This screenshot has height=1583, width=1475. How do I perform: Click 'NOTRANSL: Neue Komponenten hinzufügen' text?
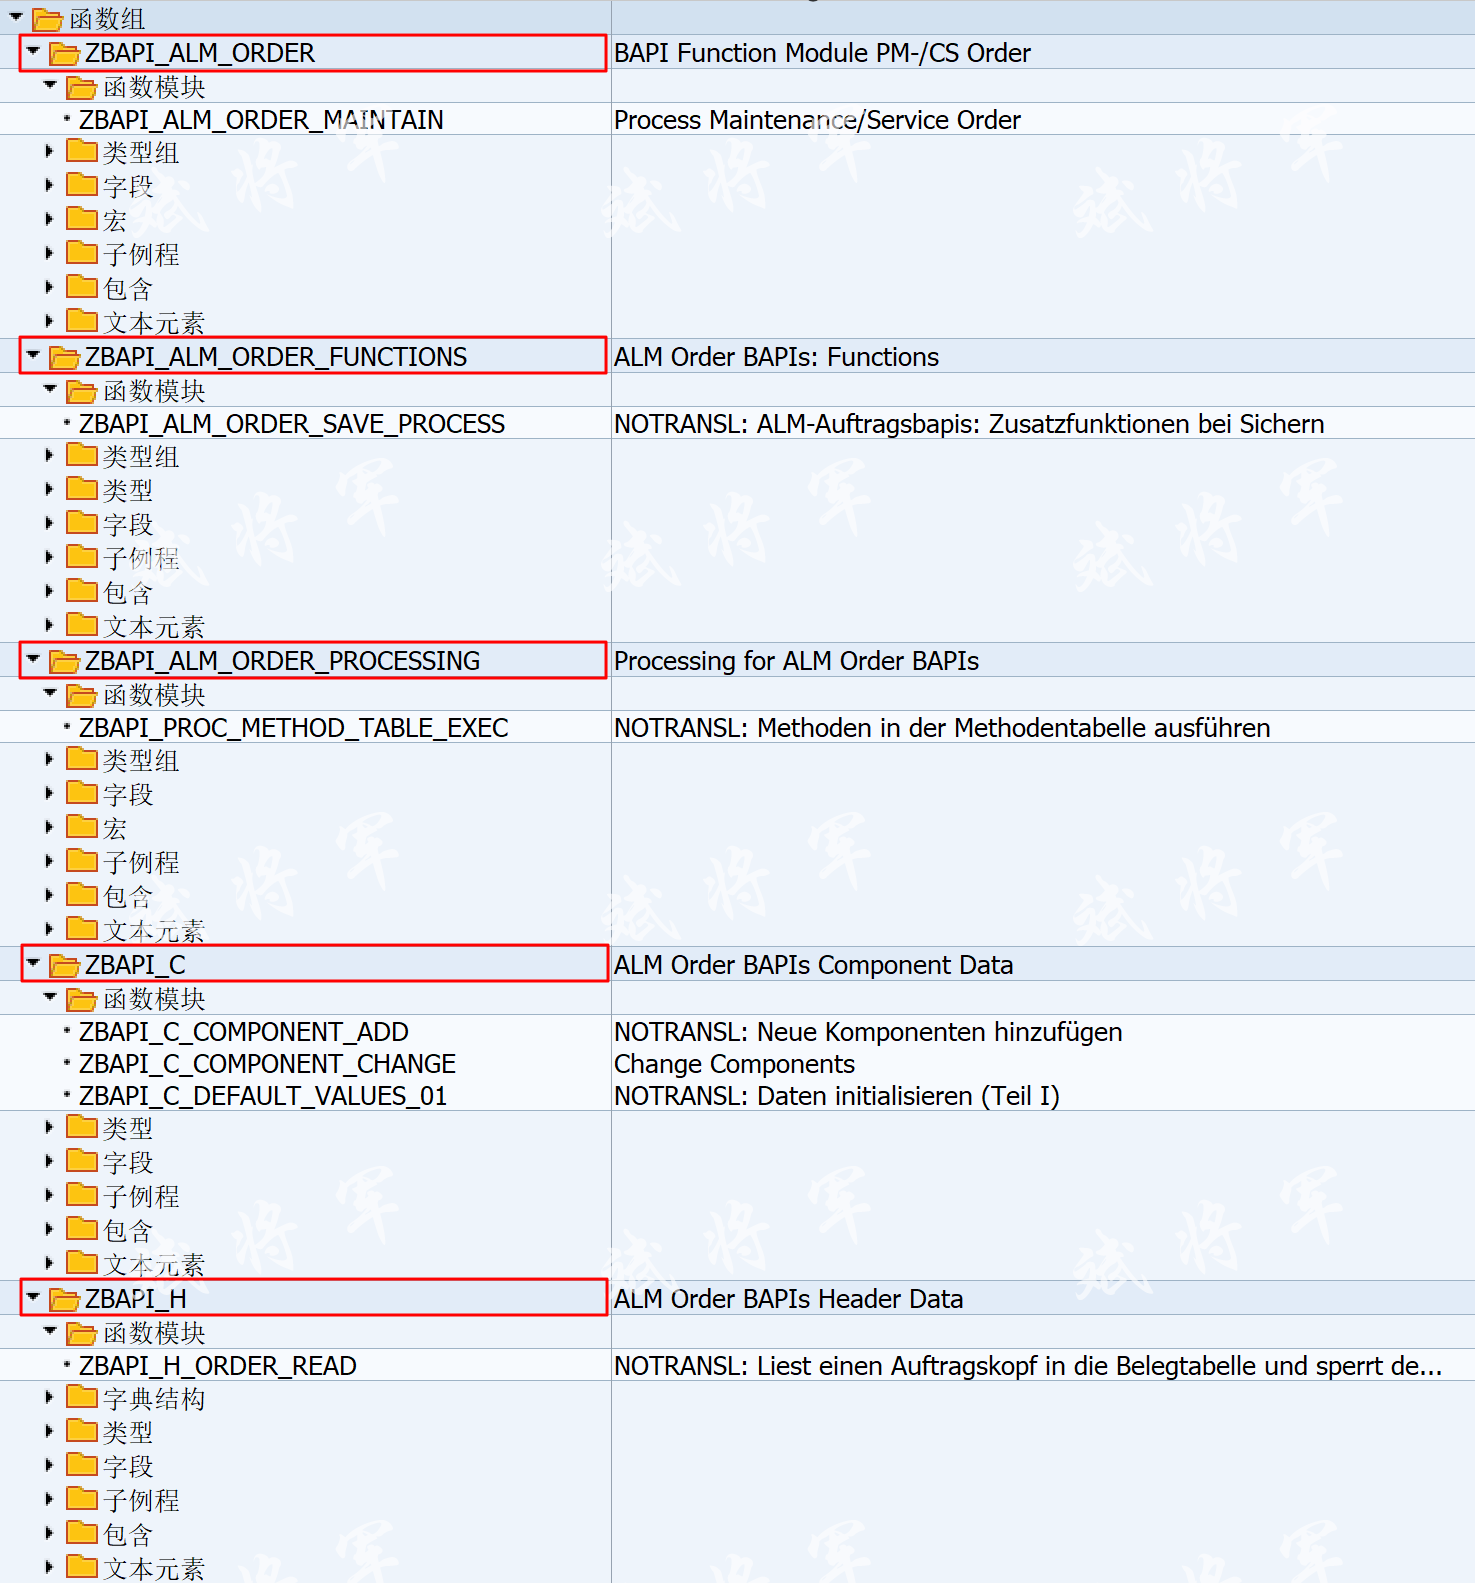pyautogui.click(x=868, y=1032)
